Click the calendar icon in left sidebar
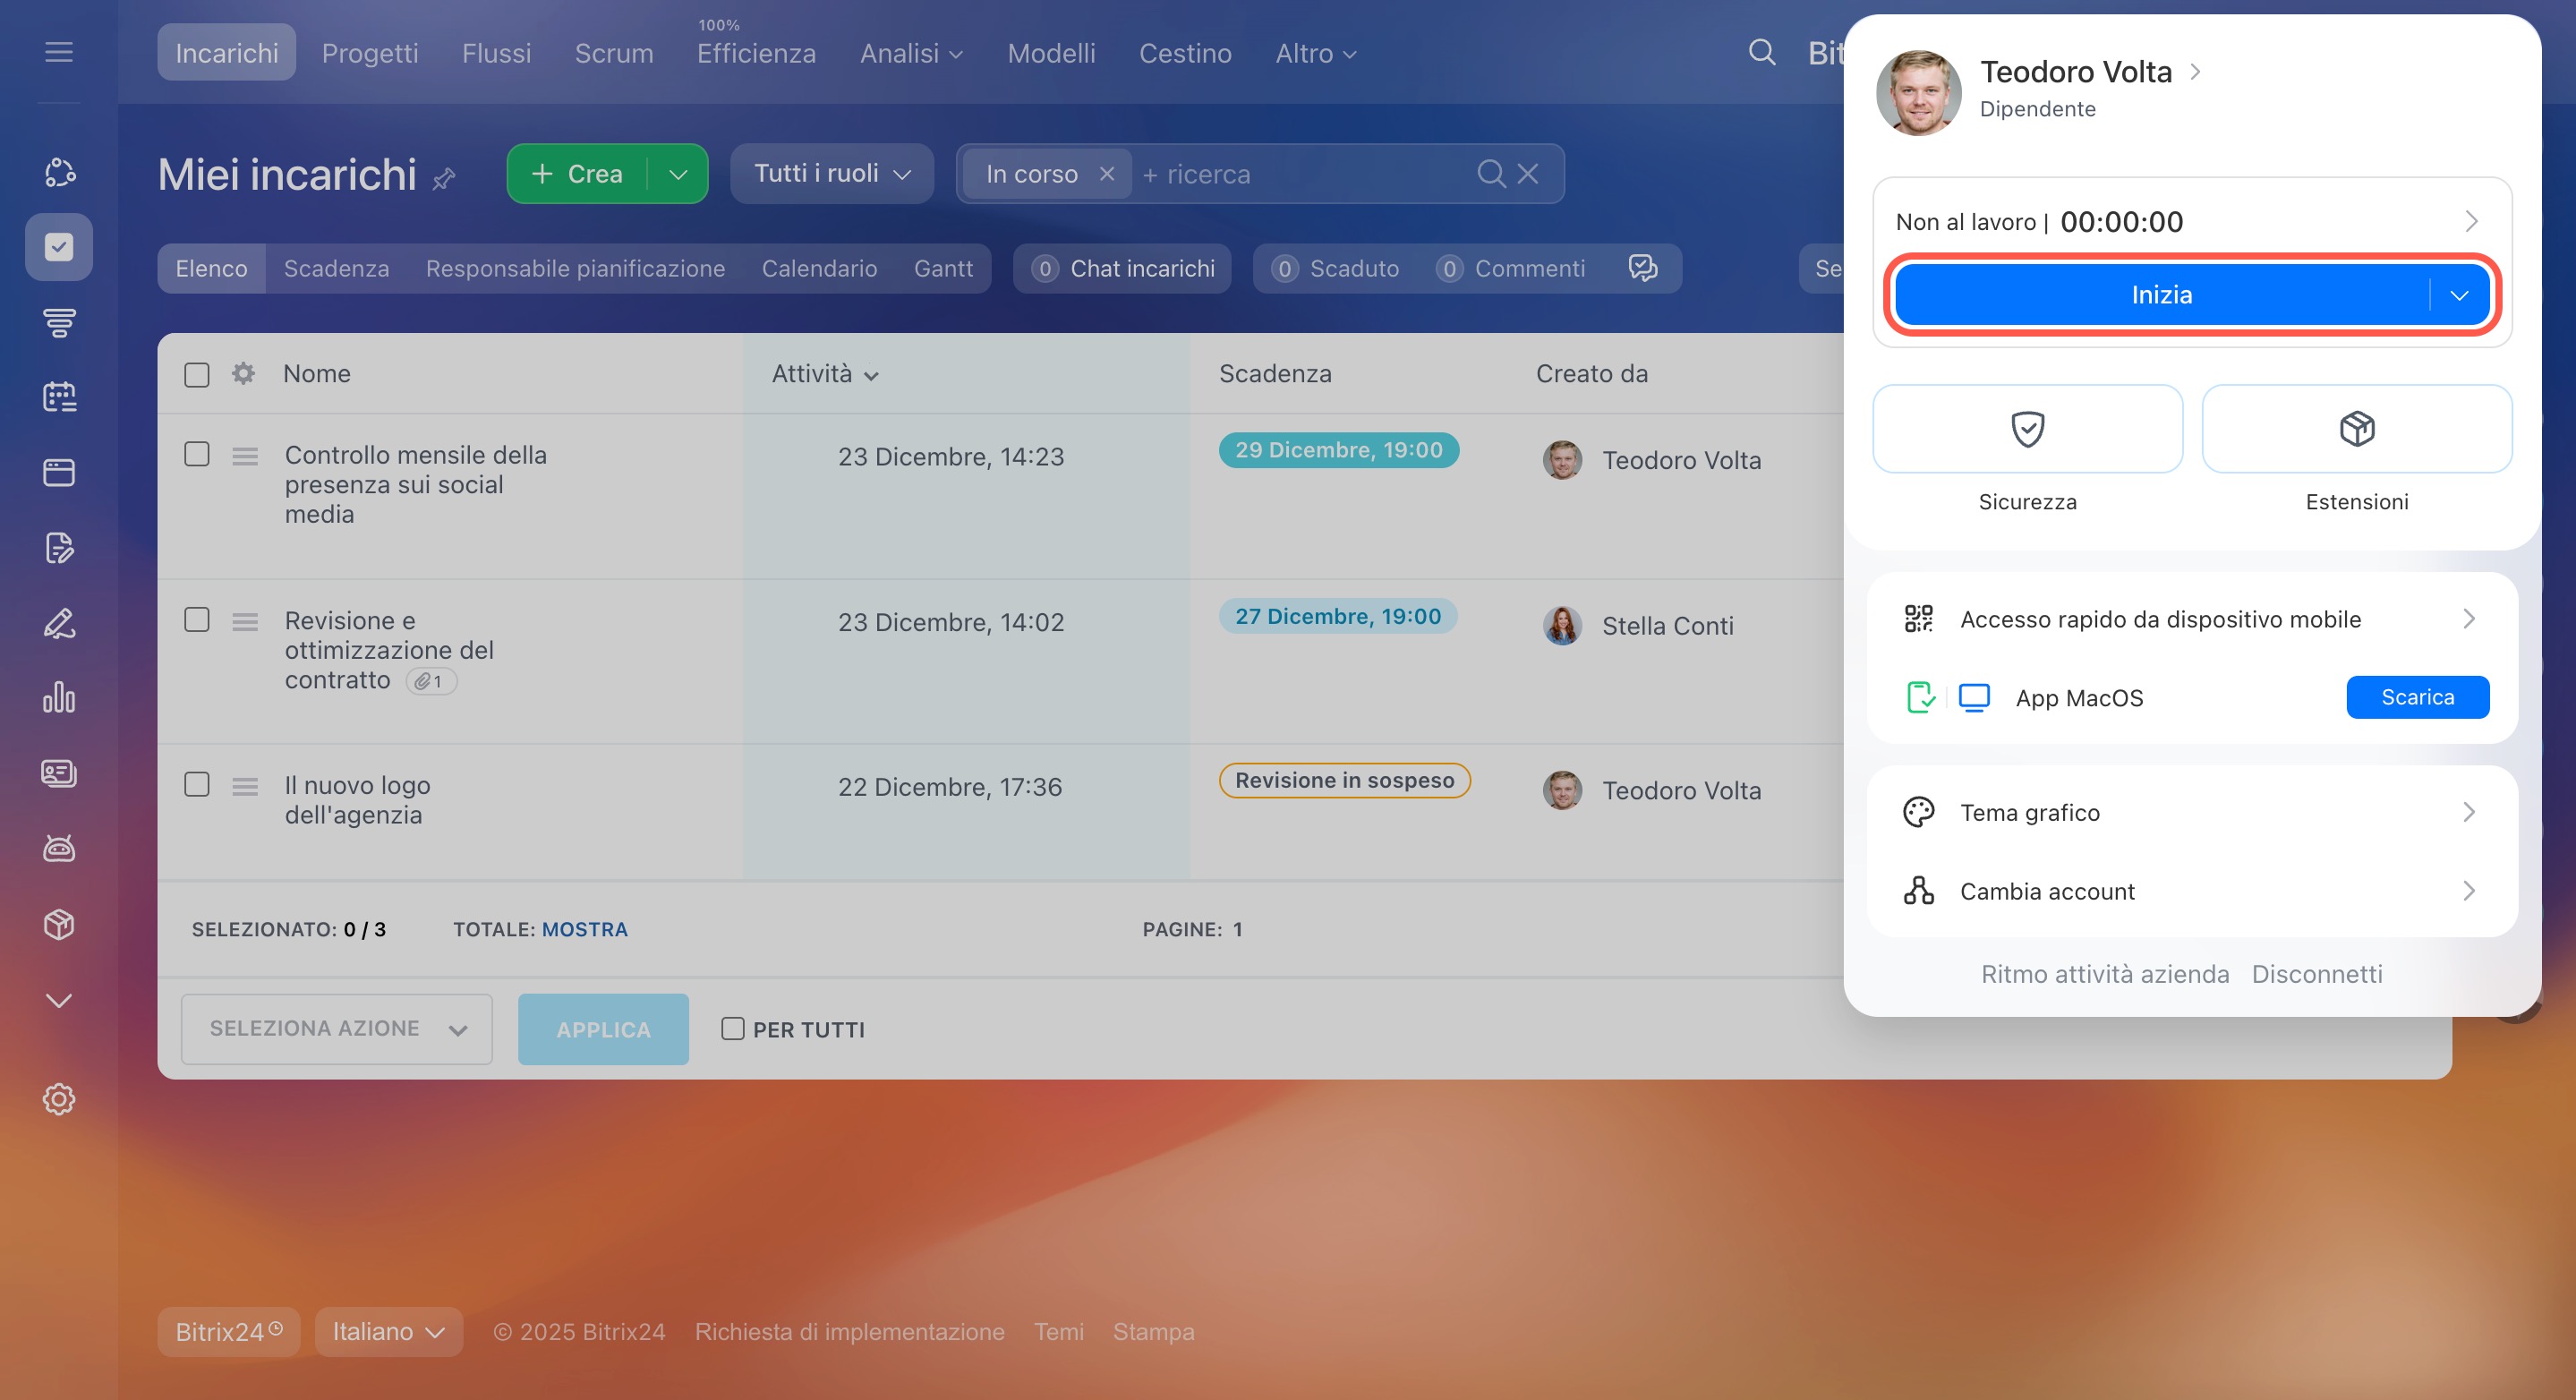 tap(59, 397)
